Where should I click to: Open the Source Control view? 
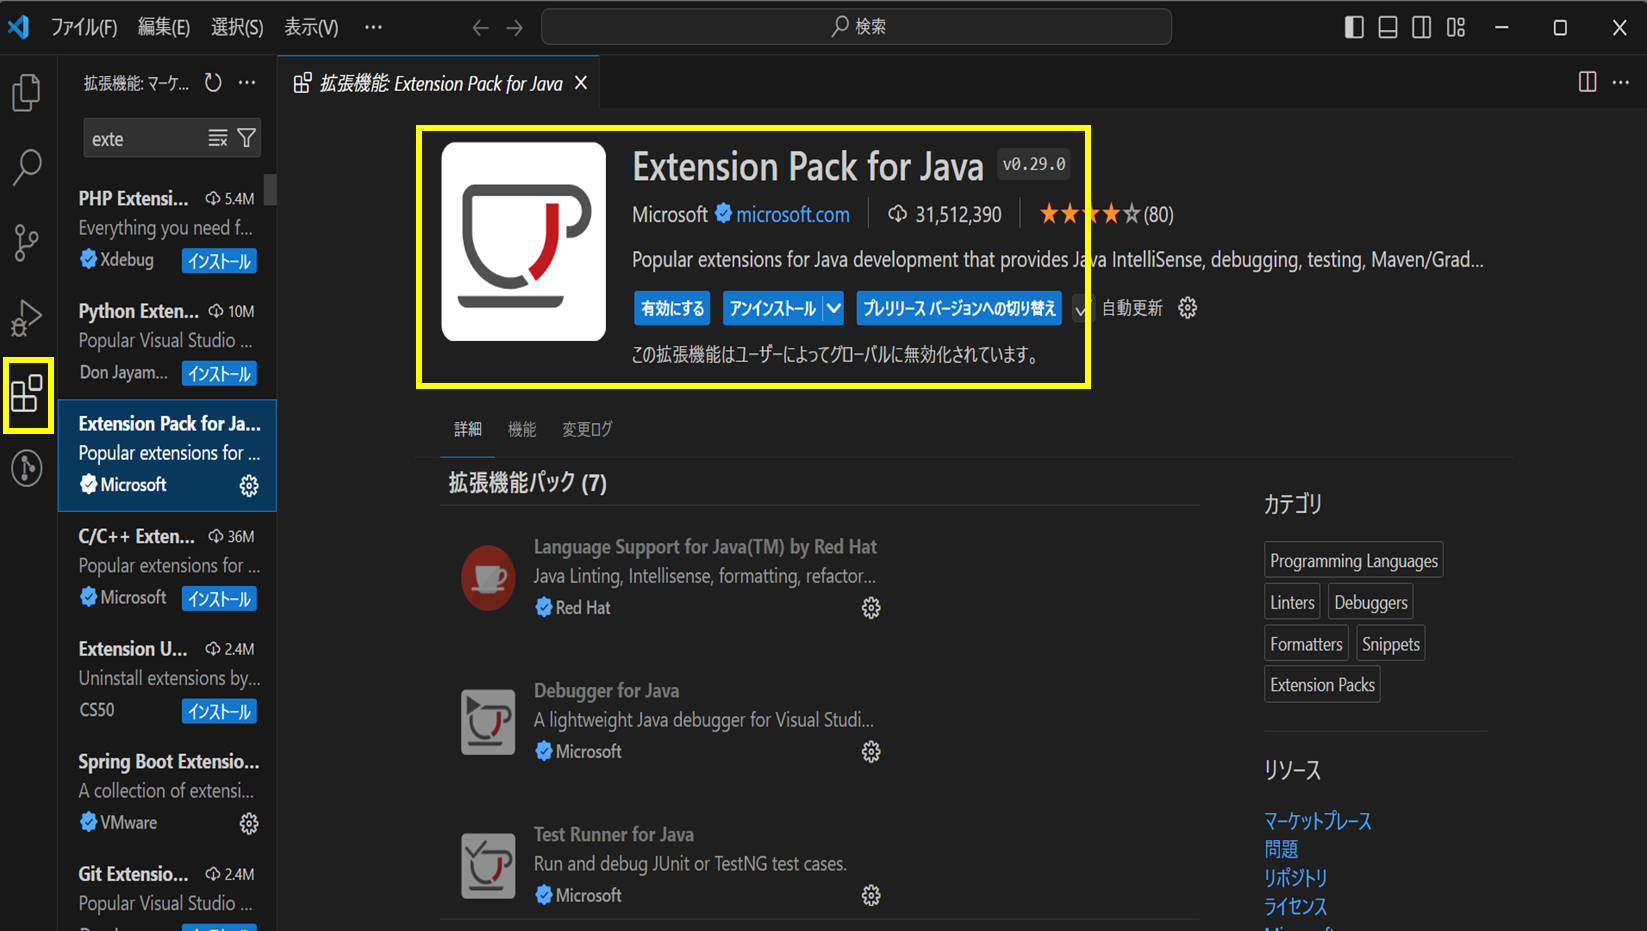(27, 243)
